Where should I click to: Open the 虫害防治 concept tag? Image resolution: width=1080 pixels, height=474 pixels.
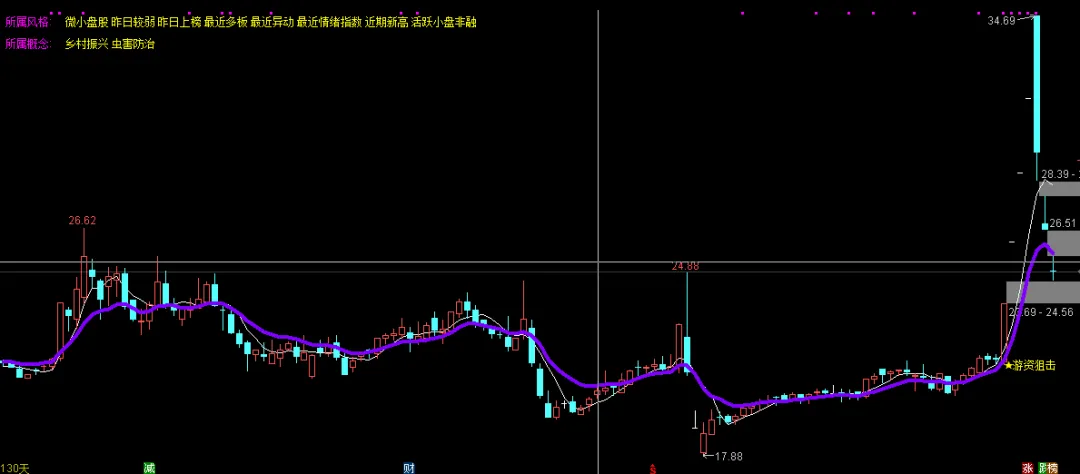133,44
